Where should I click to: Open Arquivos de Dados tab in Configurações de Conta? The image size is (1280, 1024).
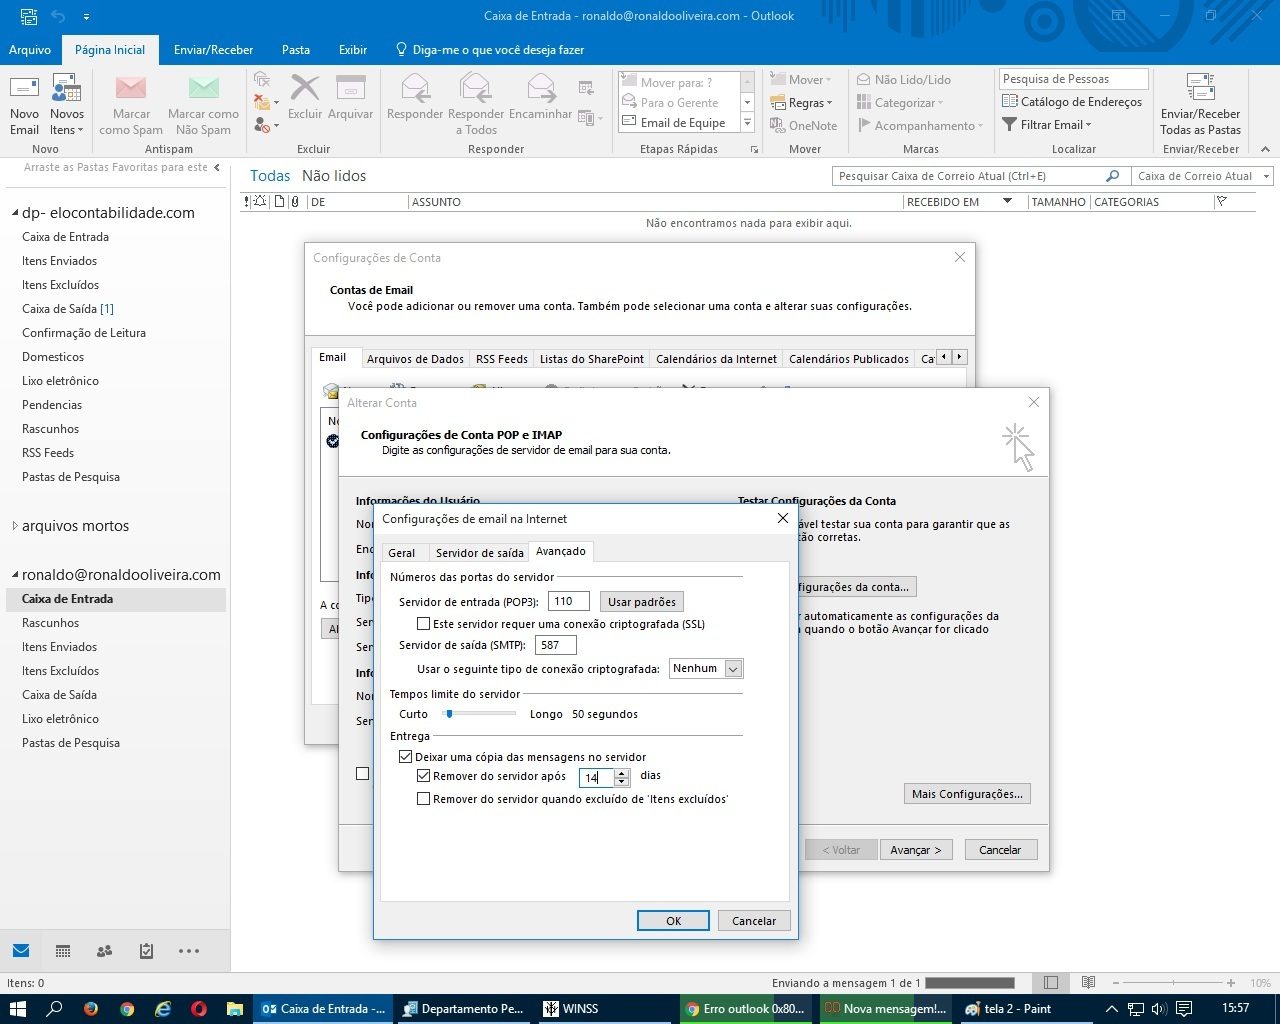tap(415, 359)
